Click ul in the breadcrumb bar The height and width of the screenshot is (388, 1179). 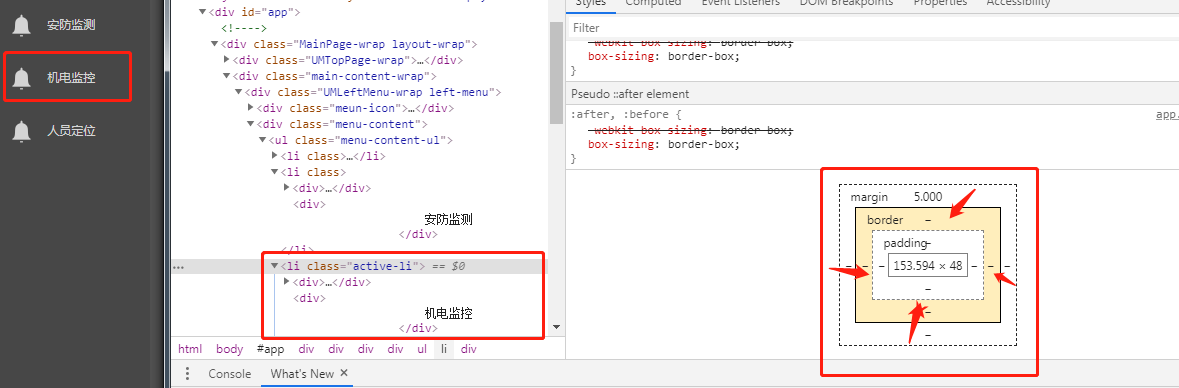423,349
